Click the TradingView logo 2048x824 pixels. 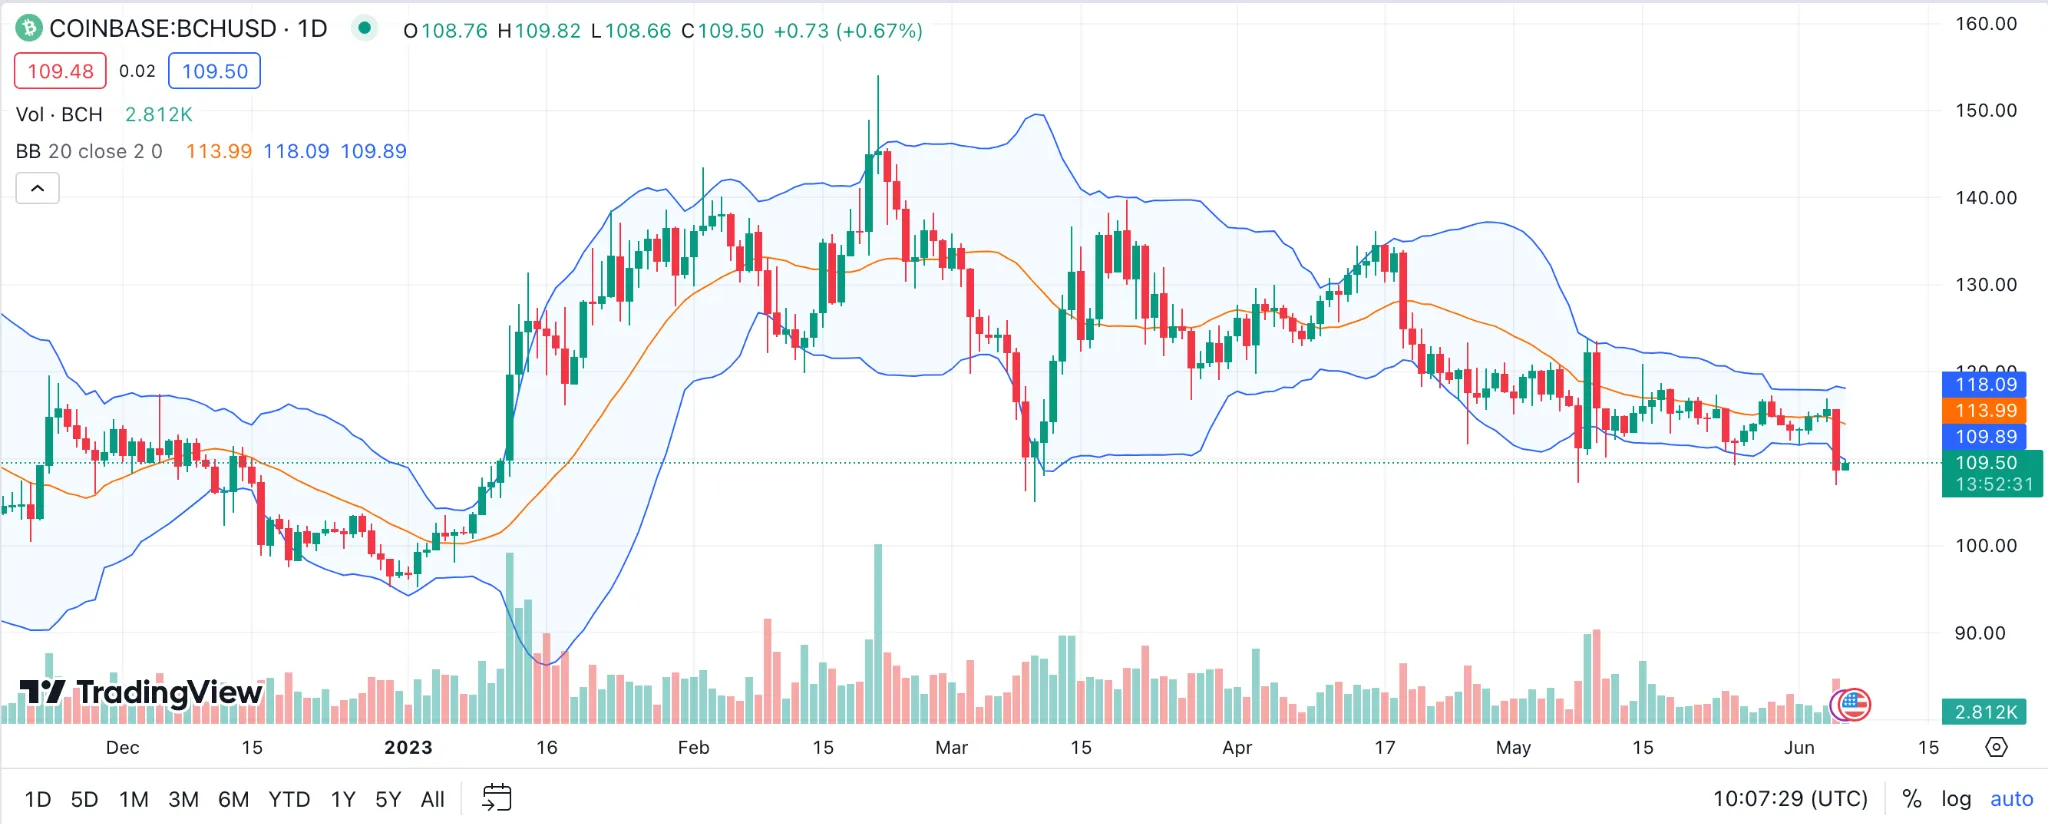click(x=141, y=692)
